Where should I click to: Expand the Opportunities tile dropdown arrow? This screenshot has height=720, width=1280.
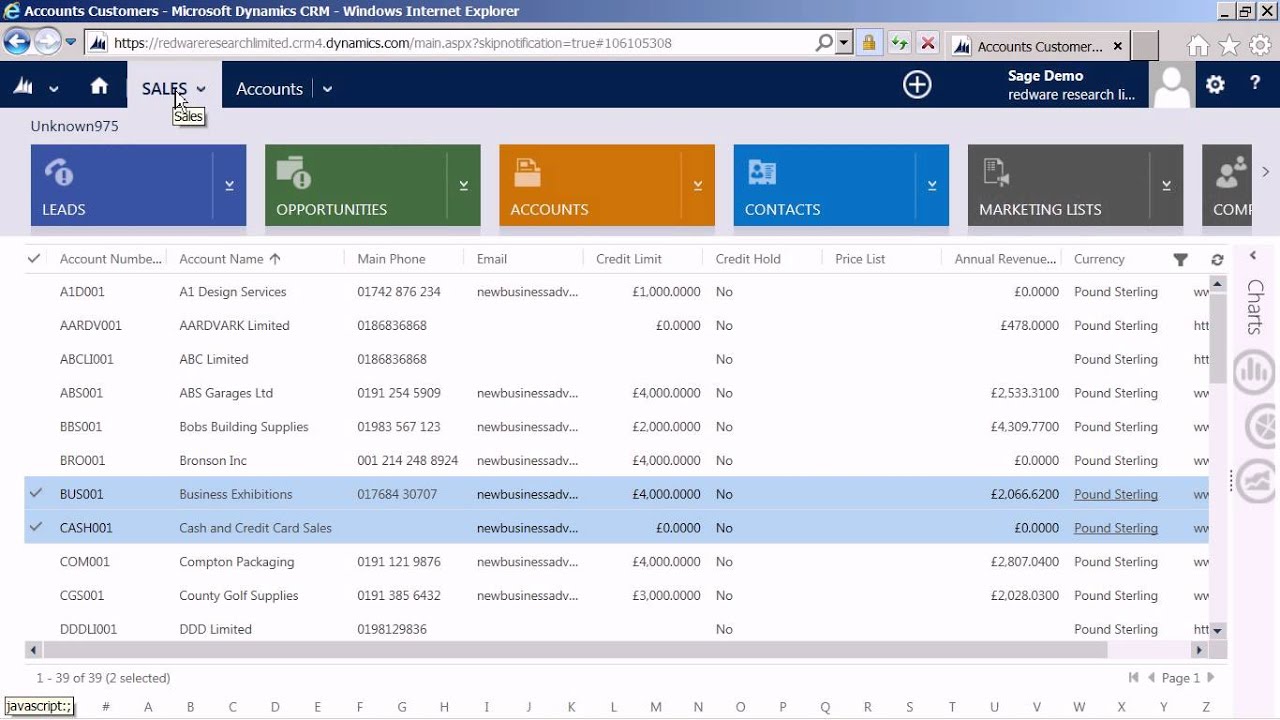(x=464, y=185)
